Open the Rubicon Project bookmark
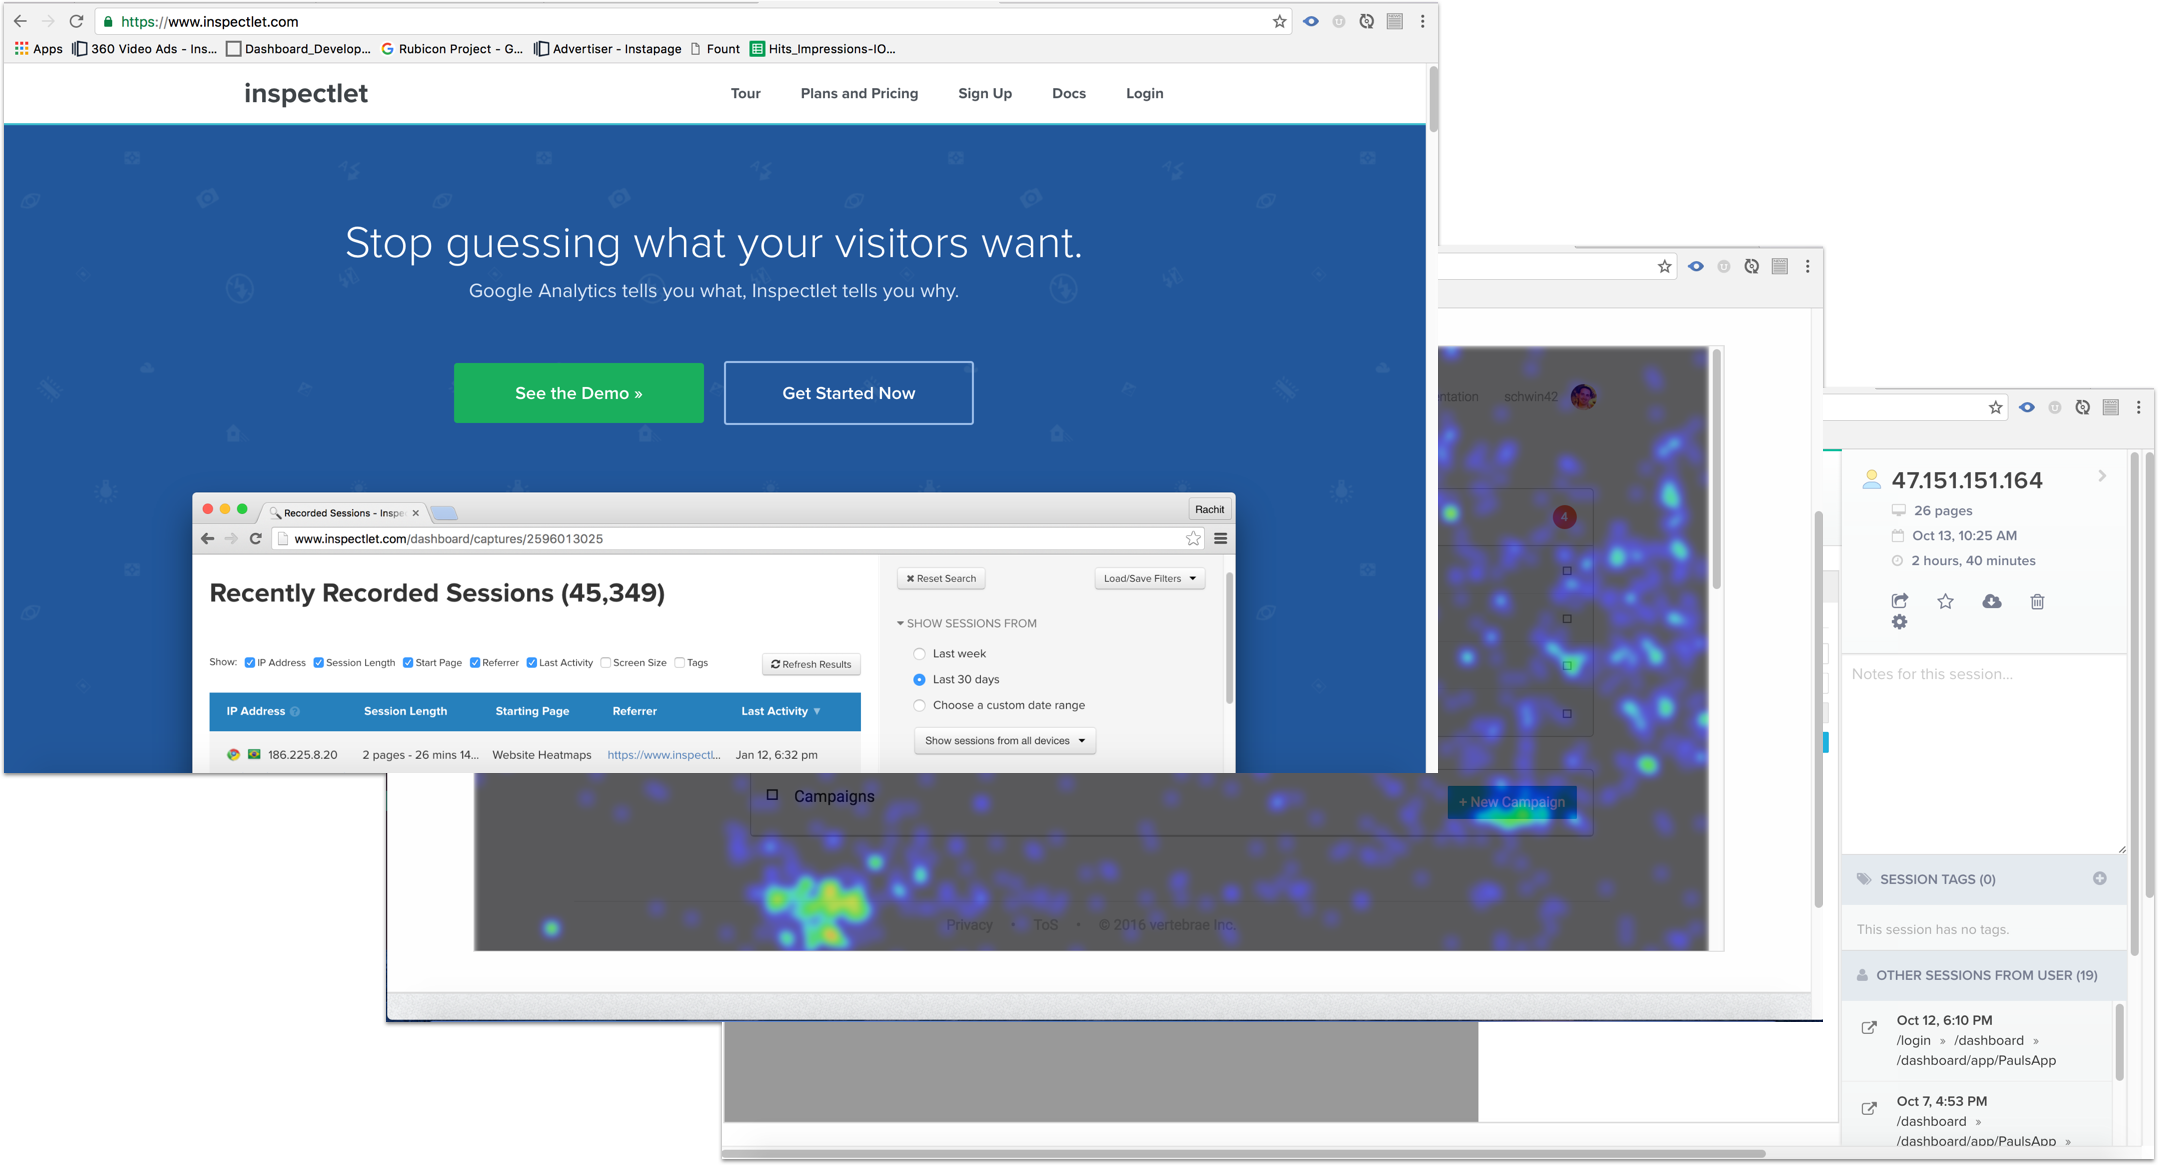The image size is (2158, 1165). coord(452,48)
